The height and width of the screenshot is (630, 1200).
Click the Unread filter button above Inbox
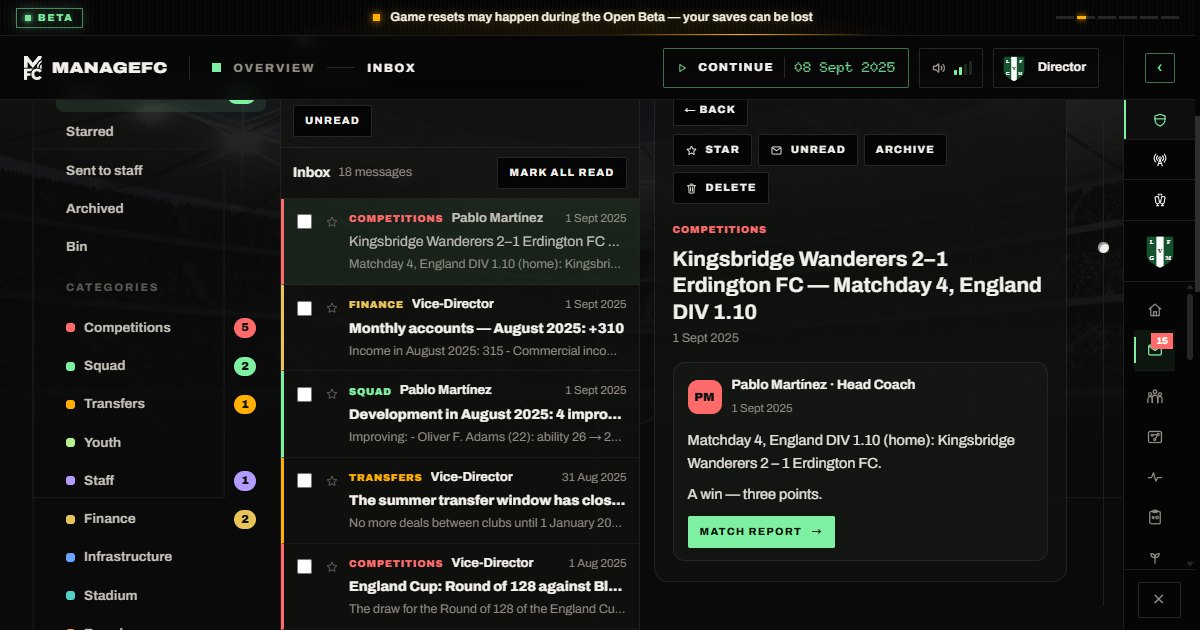point(332,121)
